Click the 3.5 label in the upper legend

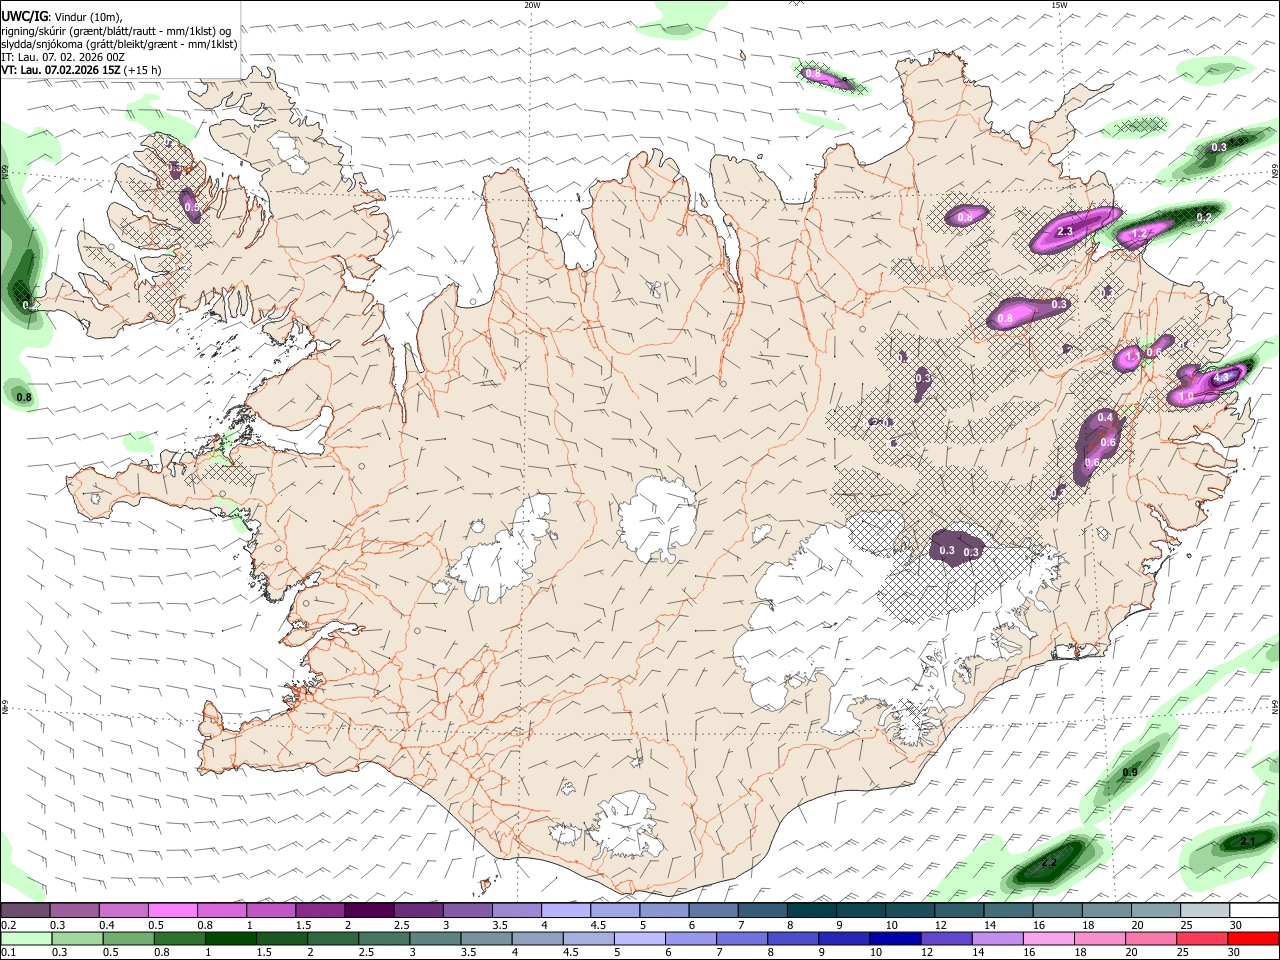pos(499,925)
